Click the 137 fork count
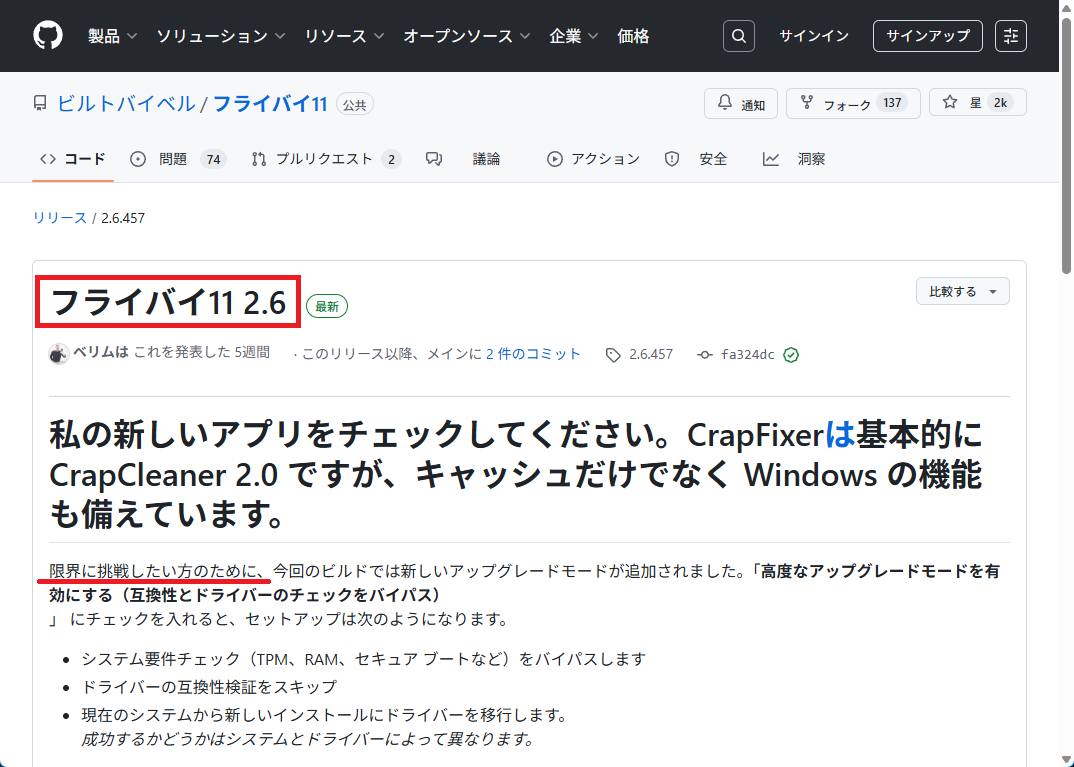 (892, 103)
